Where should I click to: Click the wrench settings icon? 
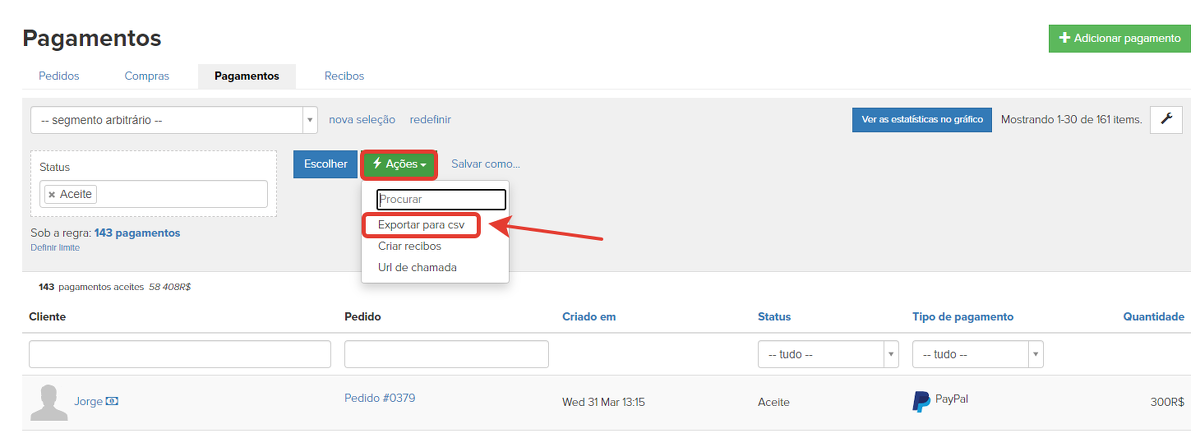[x=1166, y=119]
